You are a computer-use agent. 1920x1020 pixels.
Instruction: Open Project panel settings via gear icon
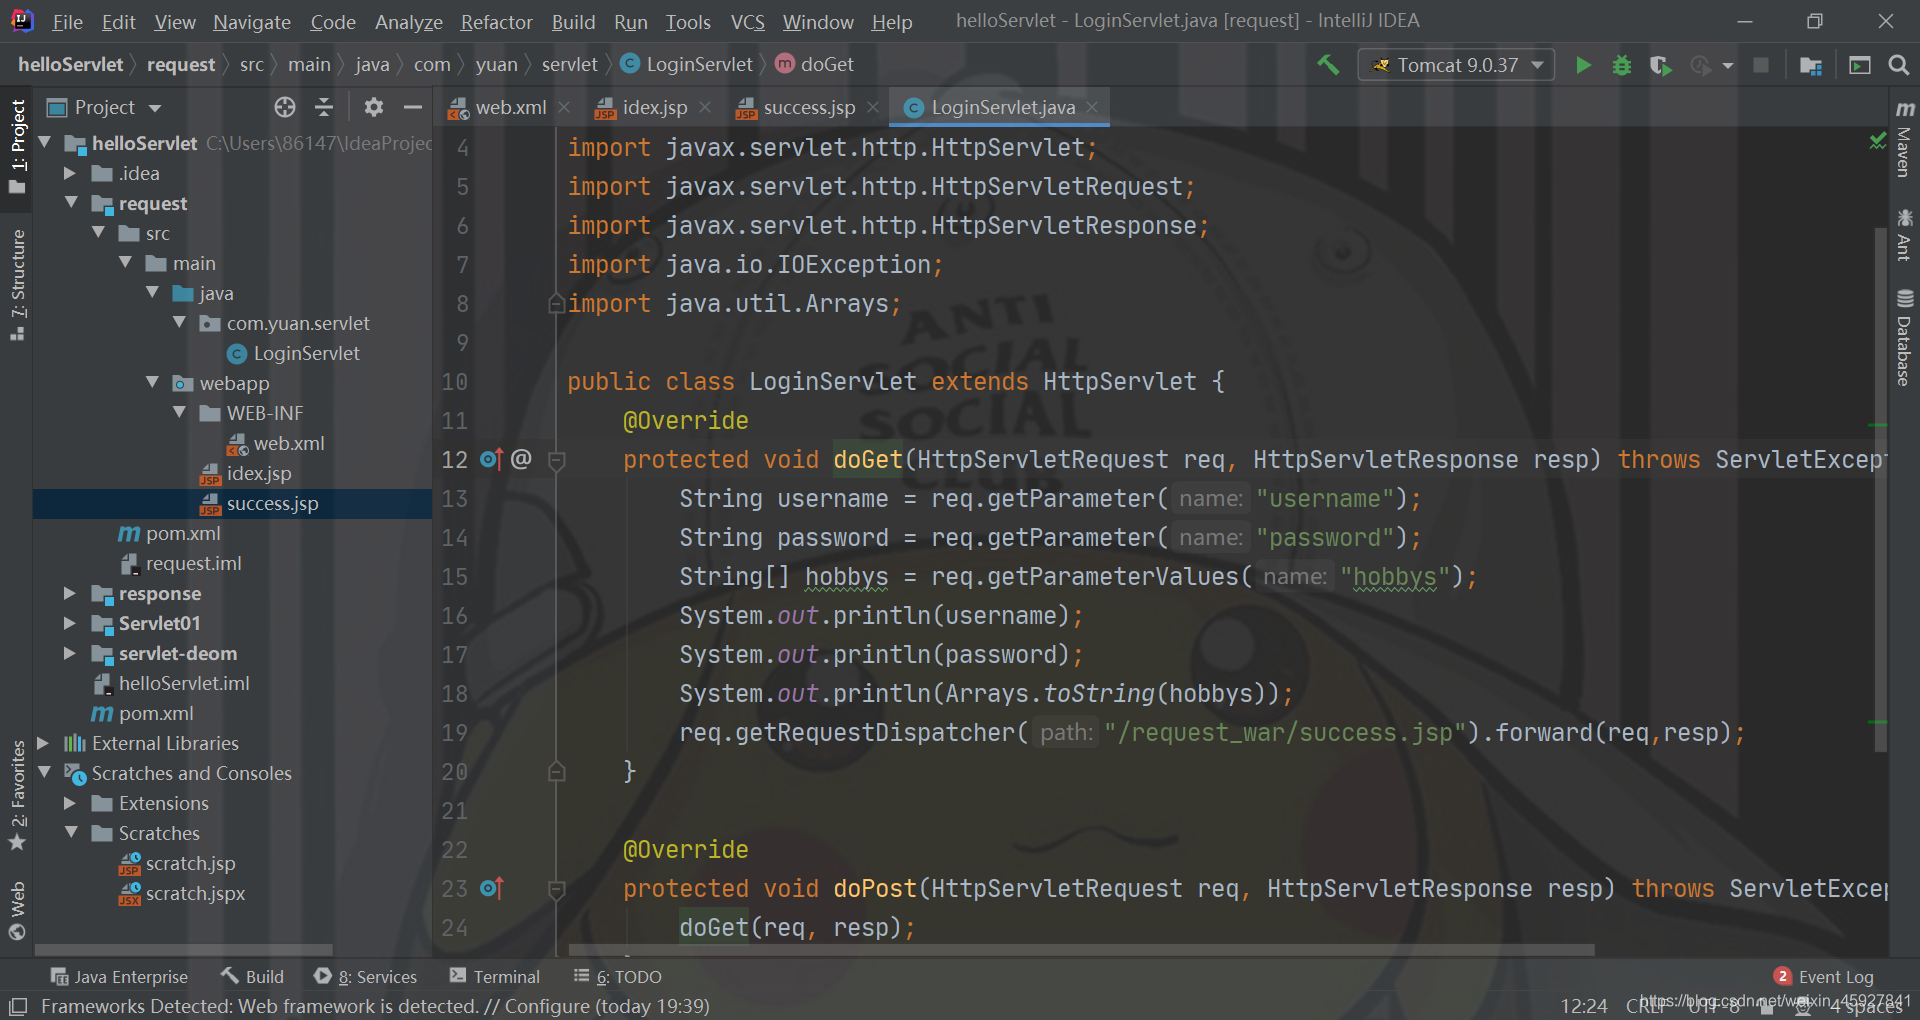point(373,107)
